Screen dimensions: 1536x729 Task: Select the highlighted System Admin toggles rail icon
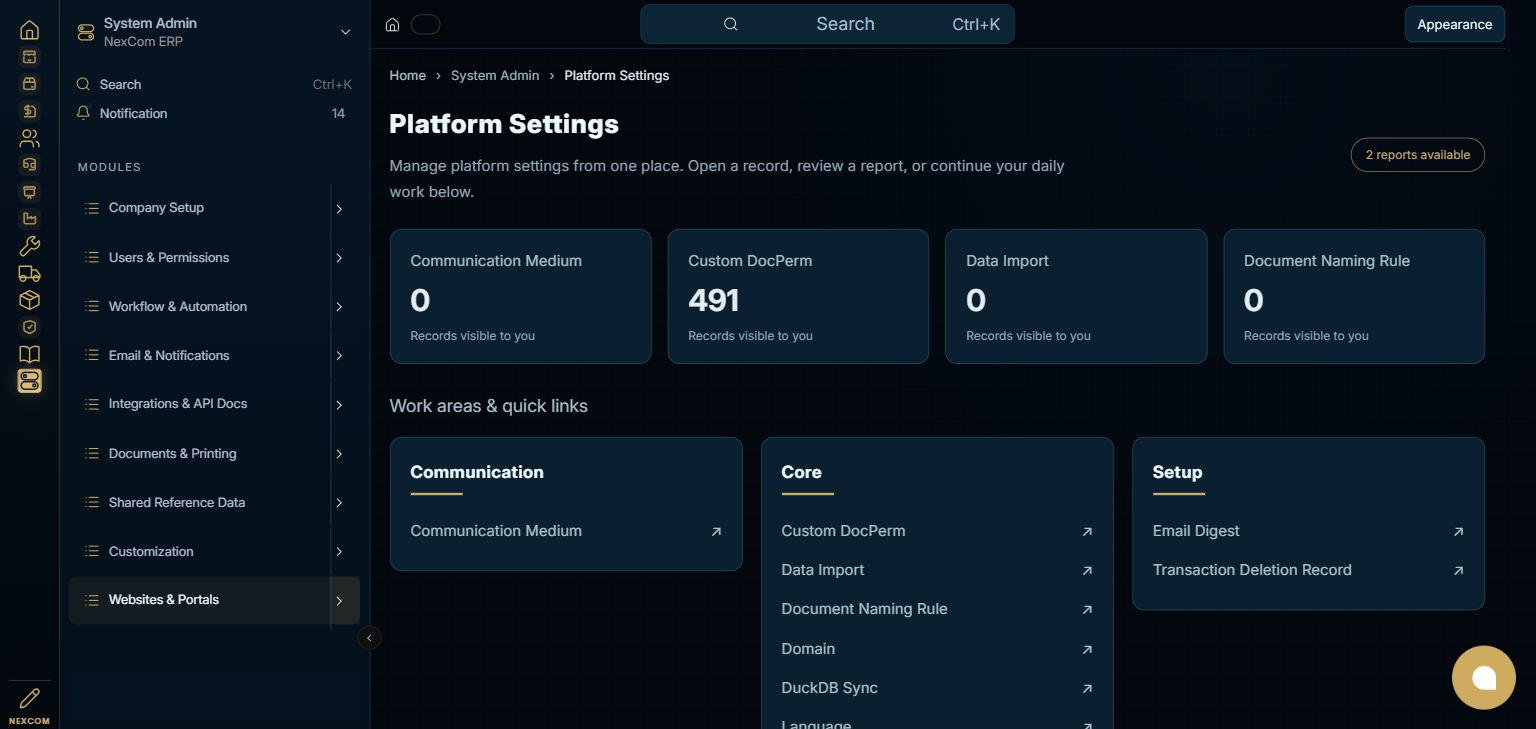(30, 381)
